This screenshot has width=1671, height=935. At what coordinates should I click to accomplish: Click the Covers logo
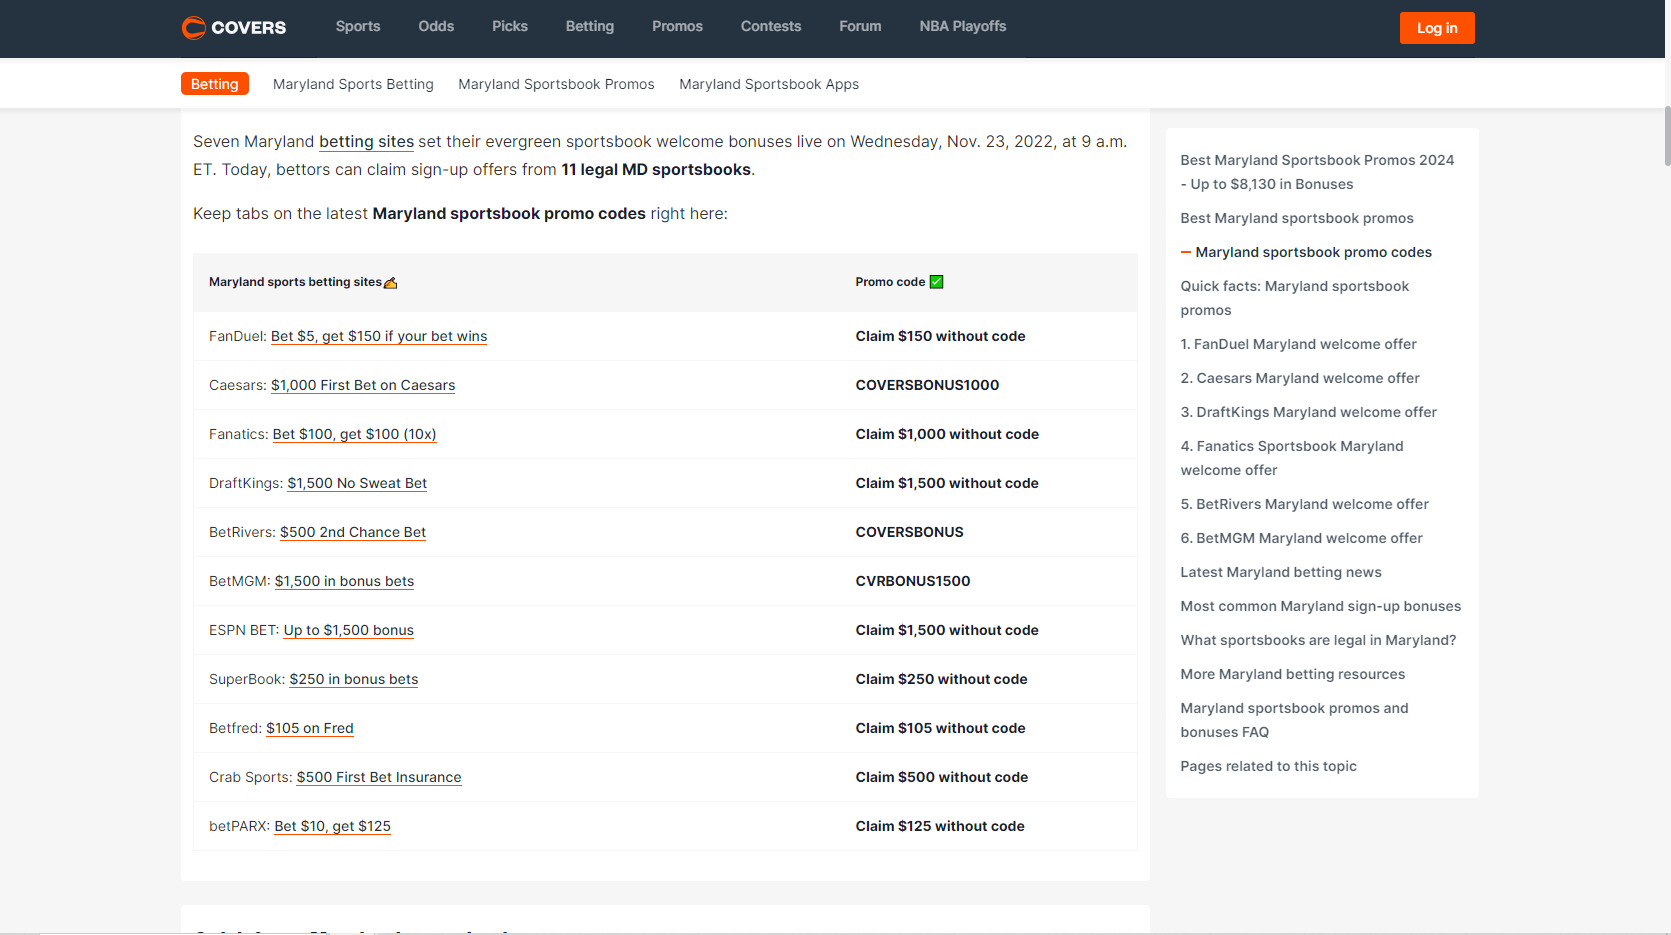tap(234, 27)
